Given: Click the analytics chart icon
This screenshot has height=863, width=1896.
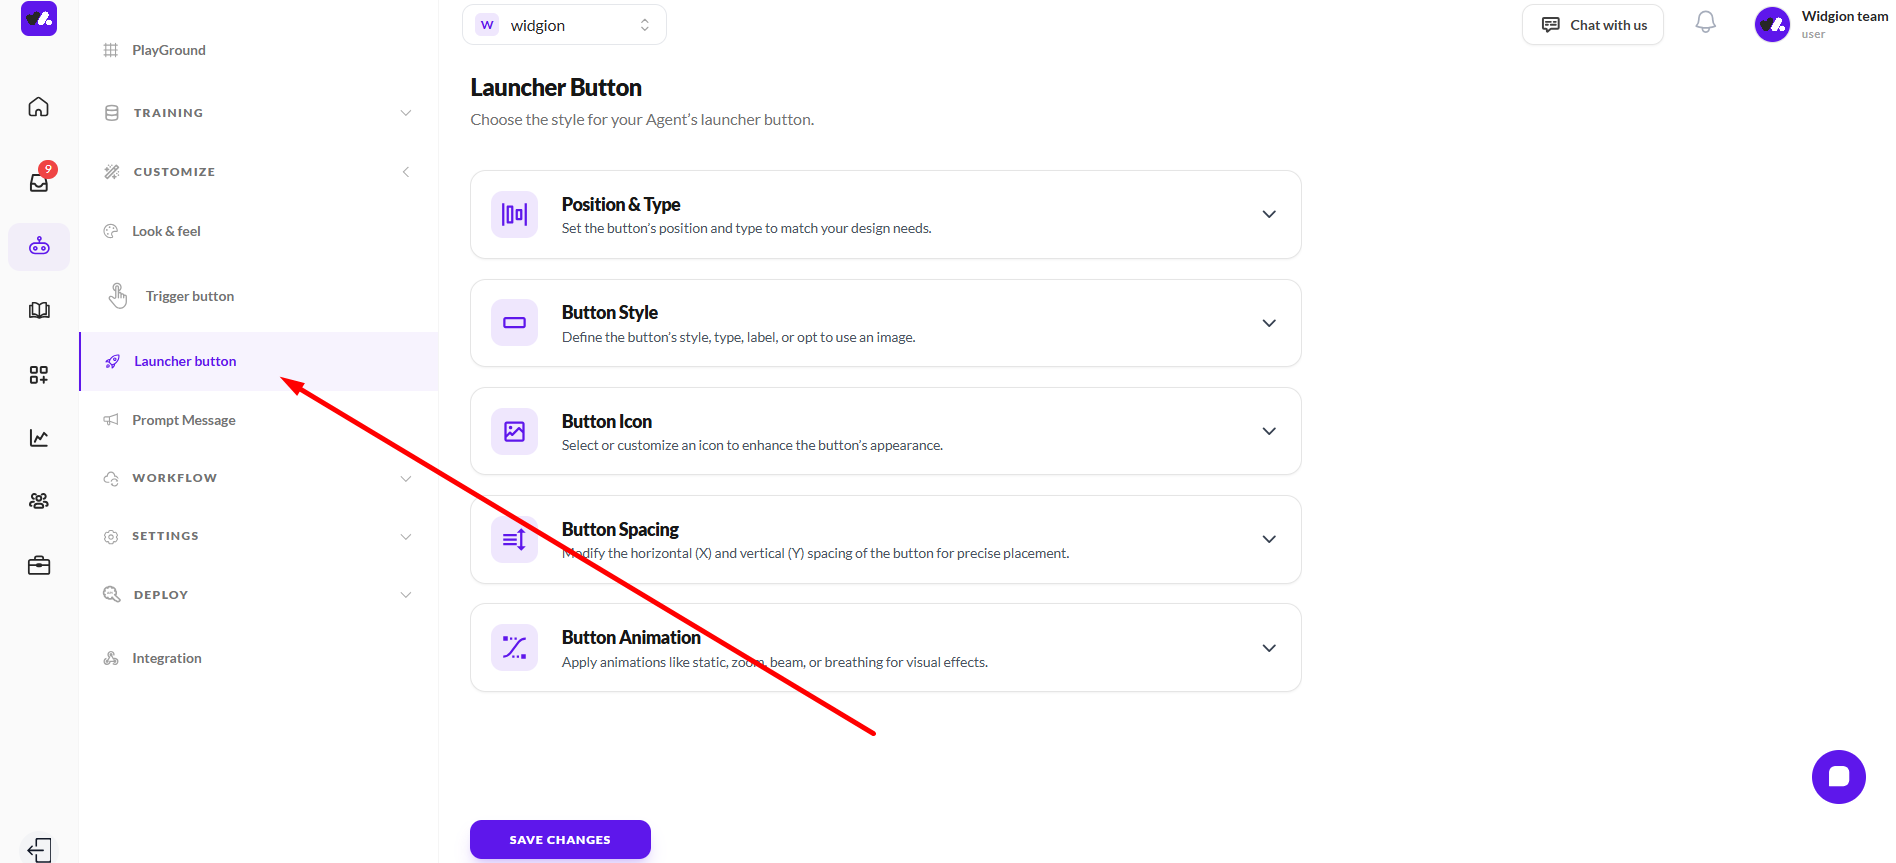Looking at the screenshot, I should [x=39, y=438].
